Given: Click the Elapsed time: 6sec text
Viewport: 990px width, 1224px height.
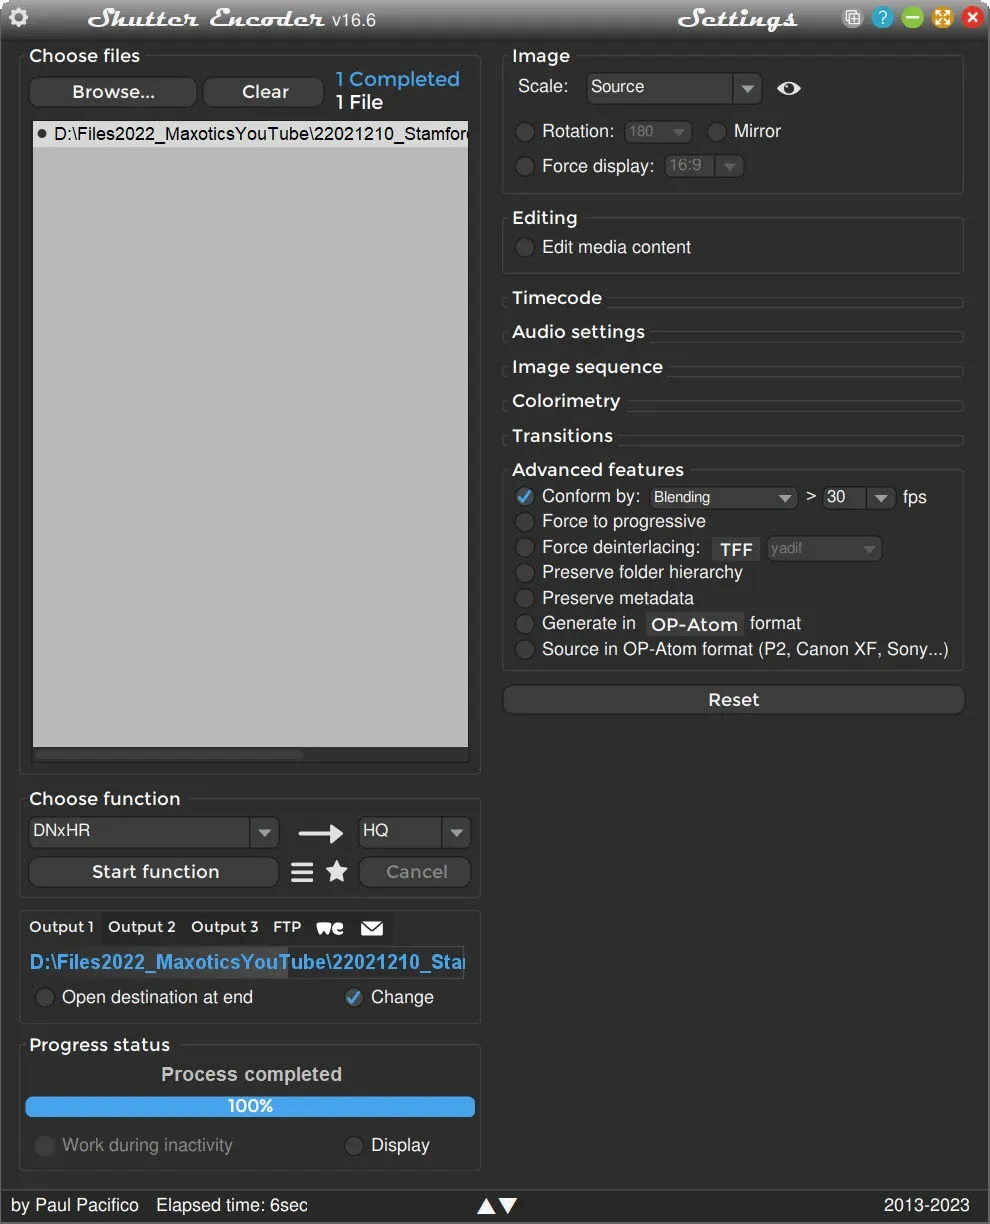Looking at the screenshot, I should point(232,1205).
